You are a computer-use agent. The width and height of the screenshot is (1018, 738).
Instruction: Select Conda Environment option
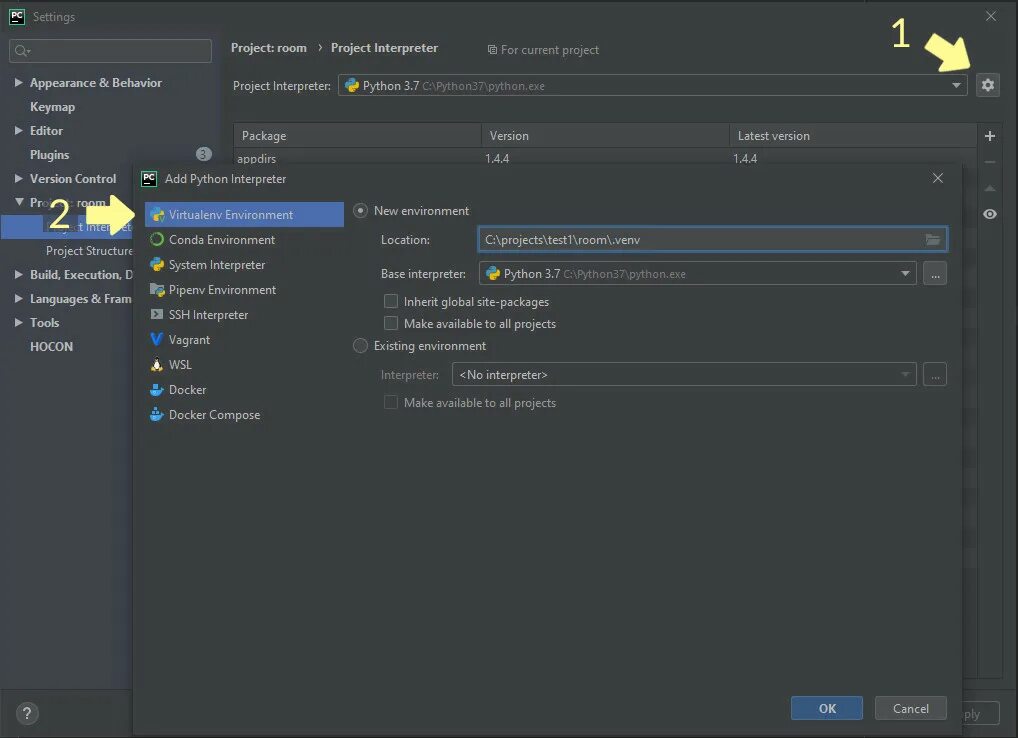pos(244,240)
